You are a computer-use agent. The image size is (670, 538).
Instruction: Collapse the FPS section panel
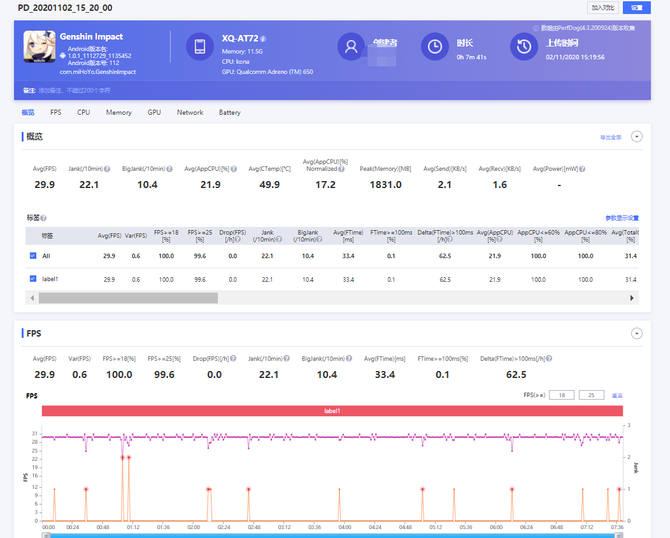pos(636,333)
